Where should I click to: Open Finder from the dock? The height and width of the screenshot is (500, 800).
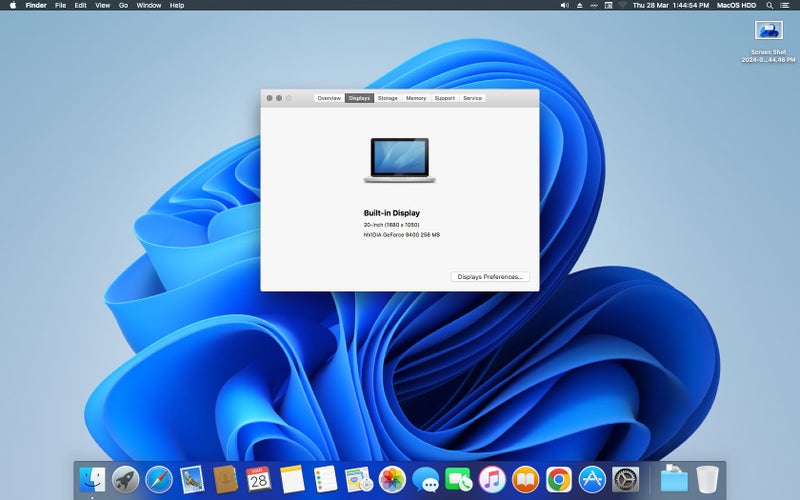(x=92, y=480)
